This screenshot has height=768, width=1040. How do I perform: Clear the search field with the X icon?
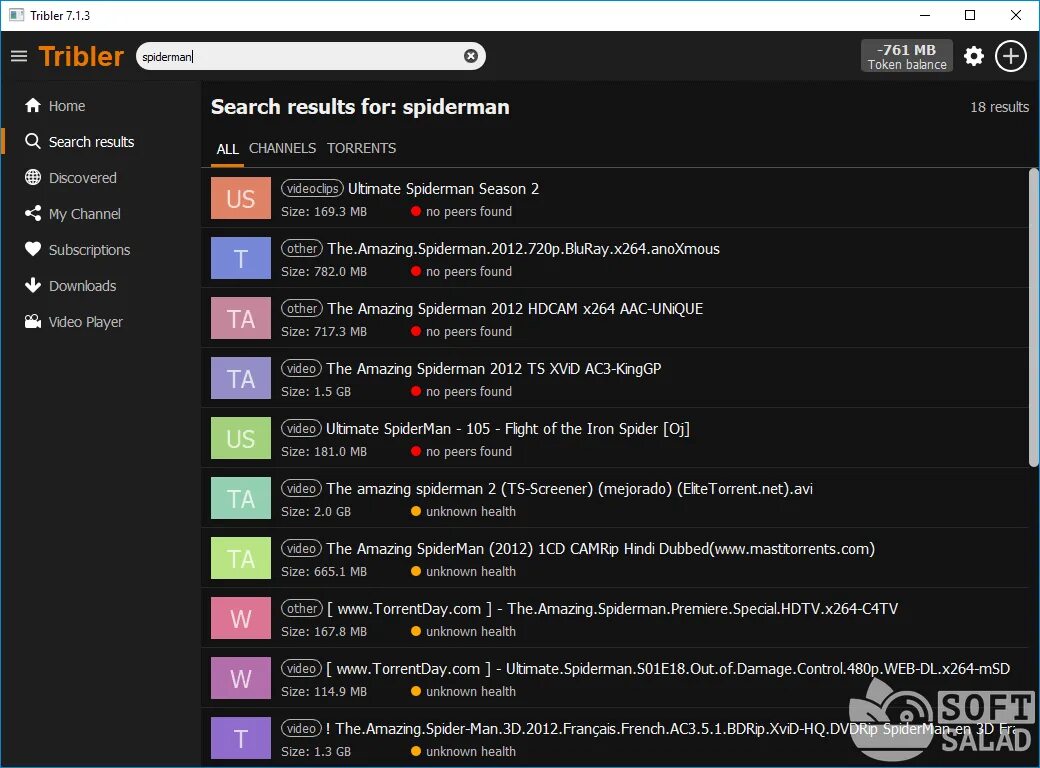pyautogui.click(x=470, y=56)
